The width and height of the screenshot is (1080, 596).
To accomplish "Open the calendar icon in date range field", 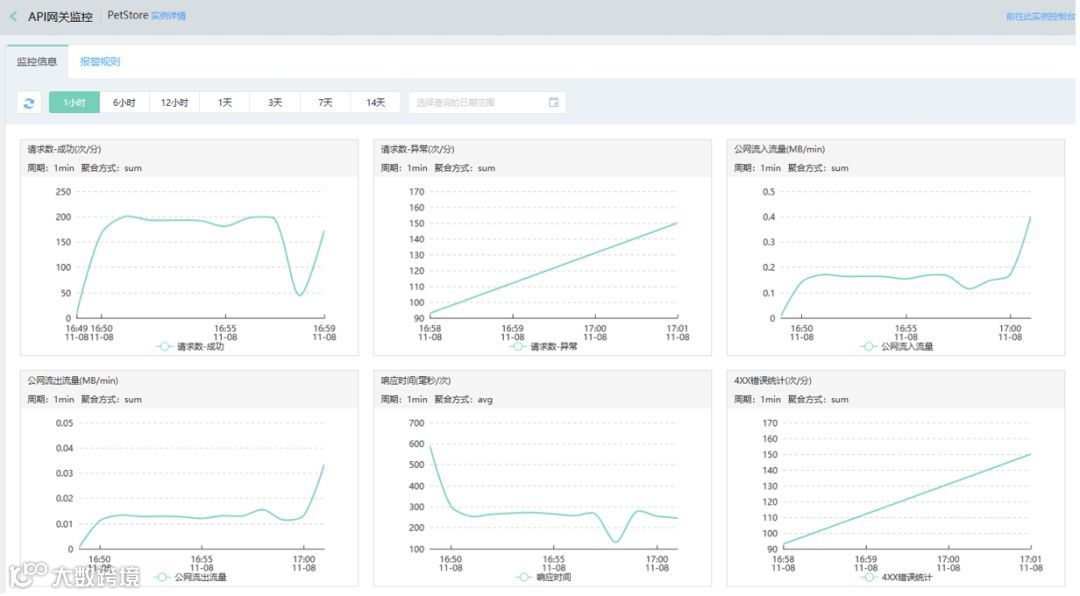I will click(554, 102).
